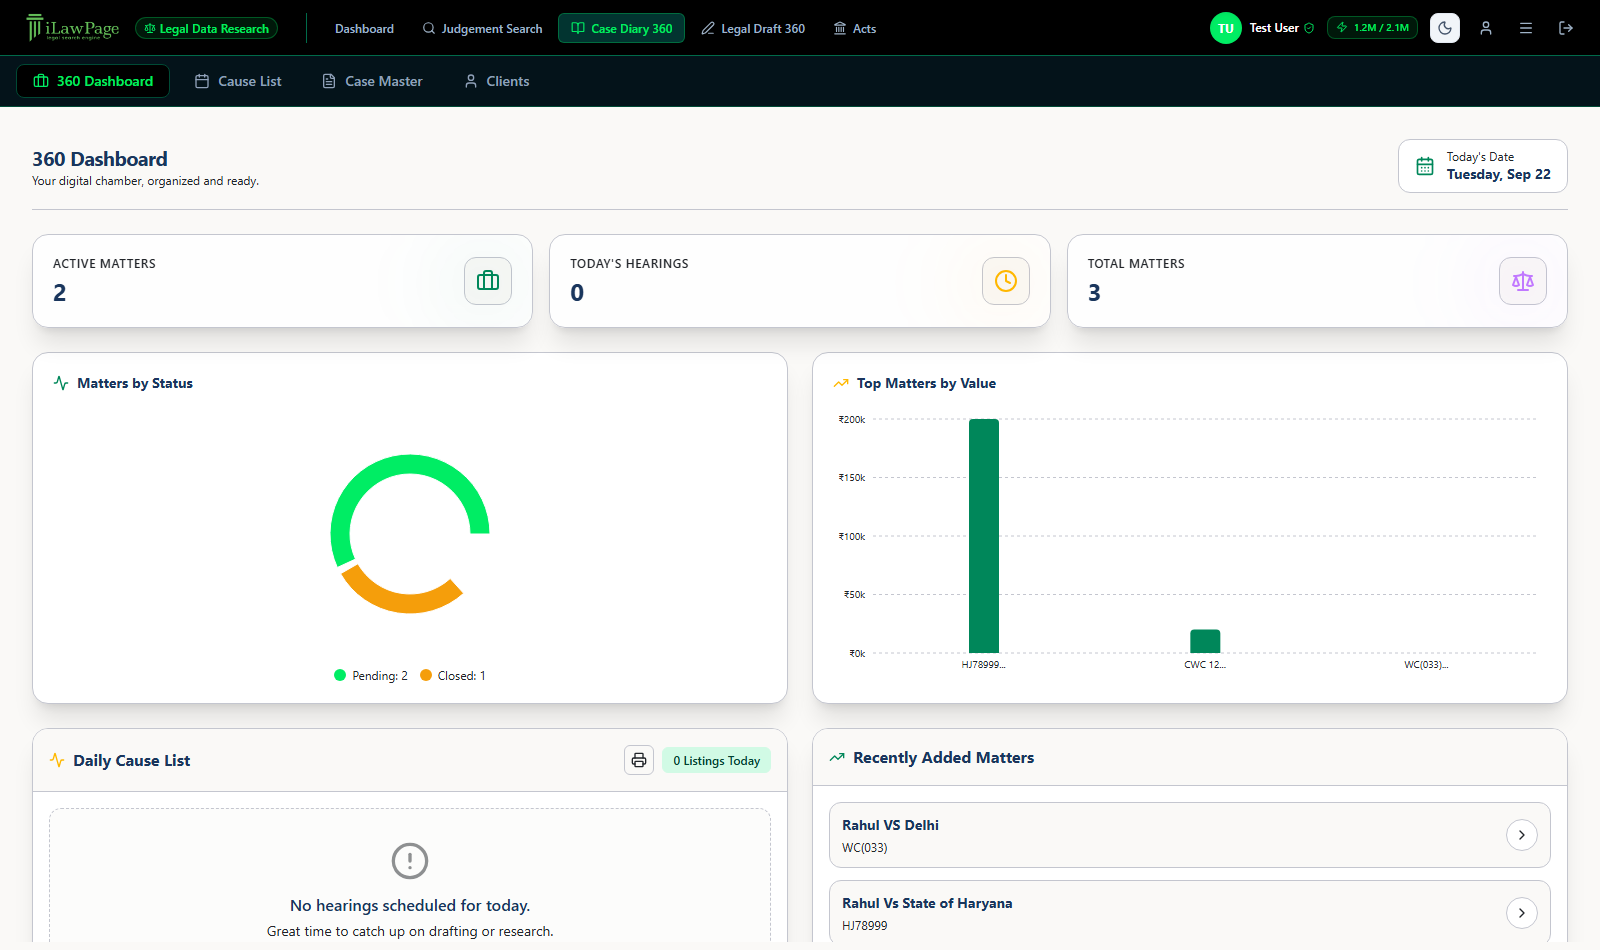Click the scales icon in Total Matters
1600x950 pixels.
(1523, 281)
